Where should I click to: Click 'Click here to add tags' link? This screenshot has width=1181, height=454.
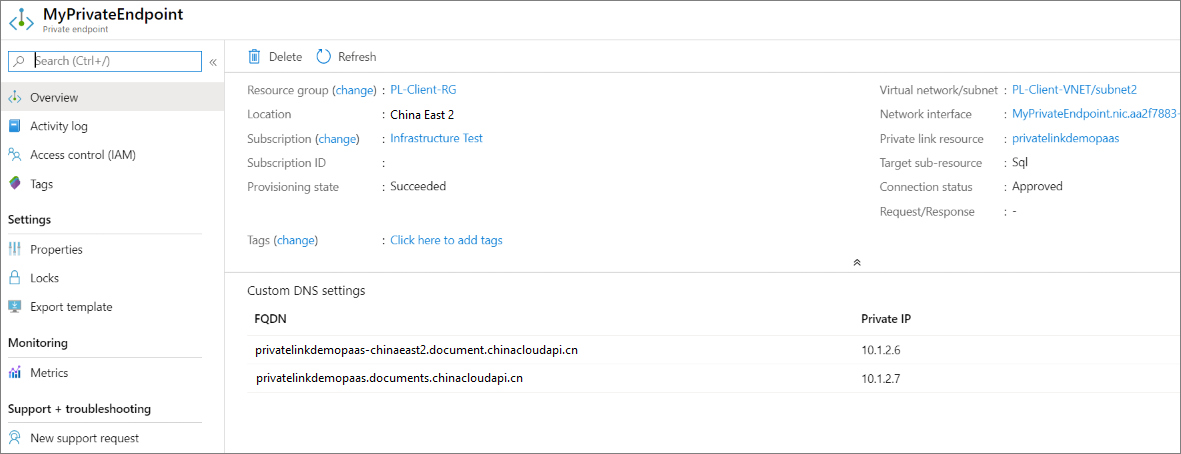click(446, 240)
